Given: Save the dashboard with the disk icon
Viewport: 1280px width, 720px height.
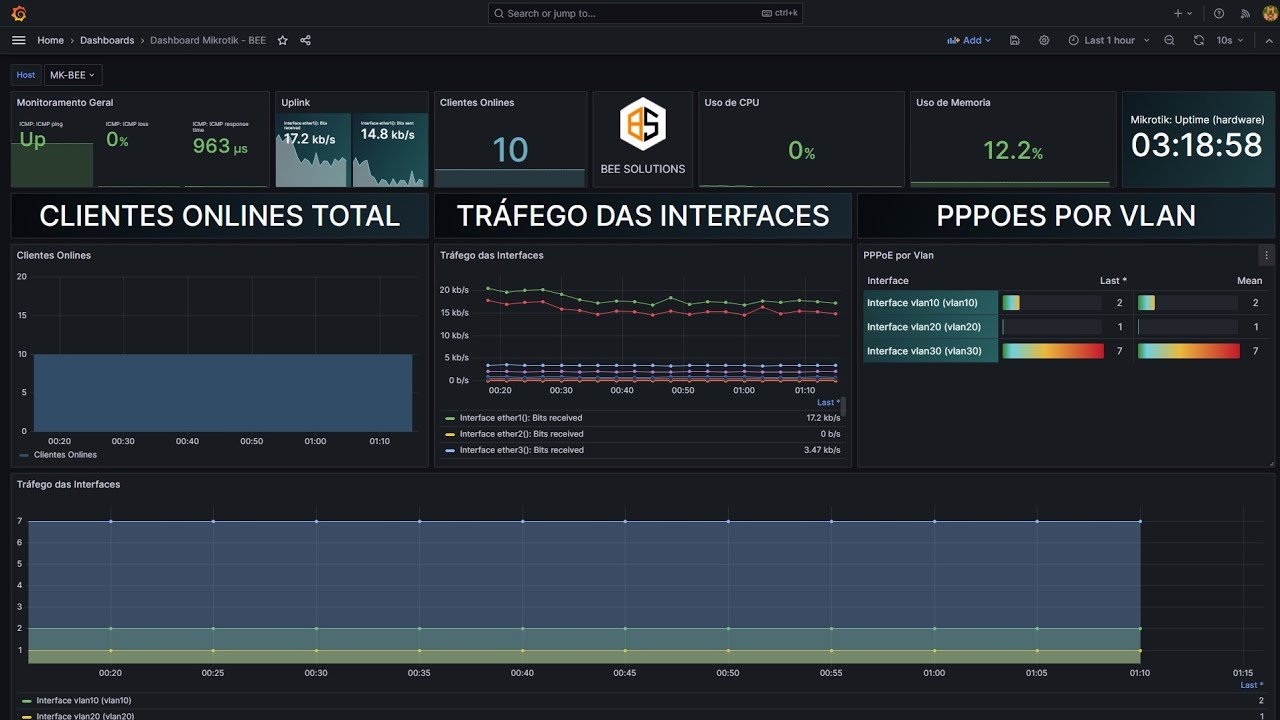Looking at the screenshot, I should click(x=1015, y=40).
